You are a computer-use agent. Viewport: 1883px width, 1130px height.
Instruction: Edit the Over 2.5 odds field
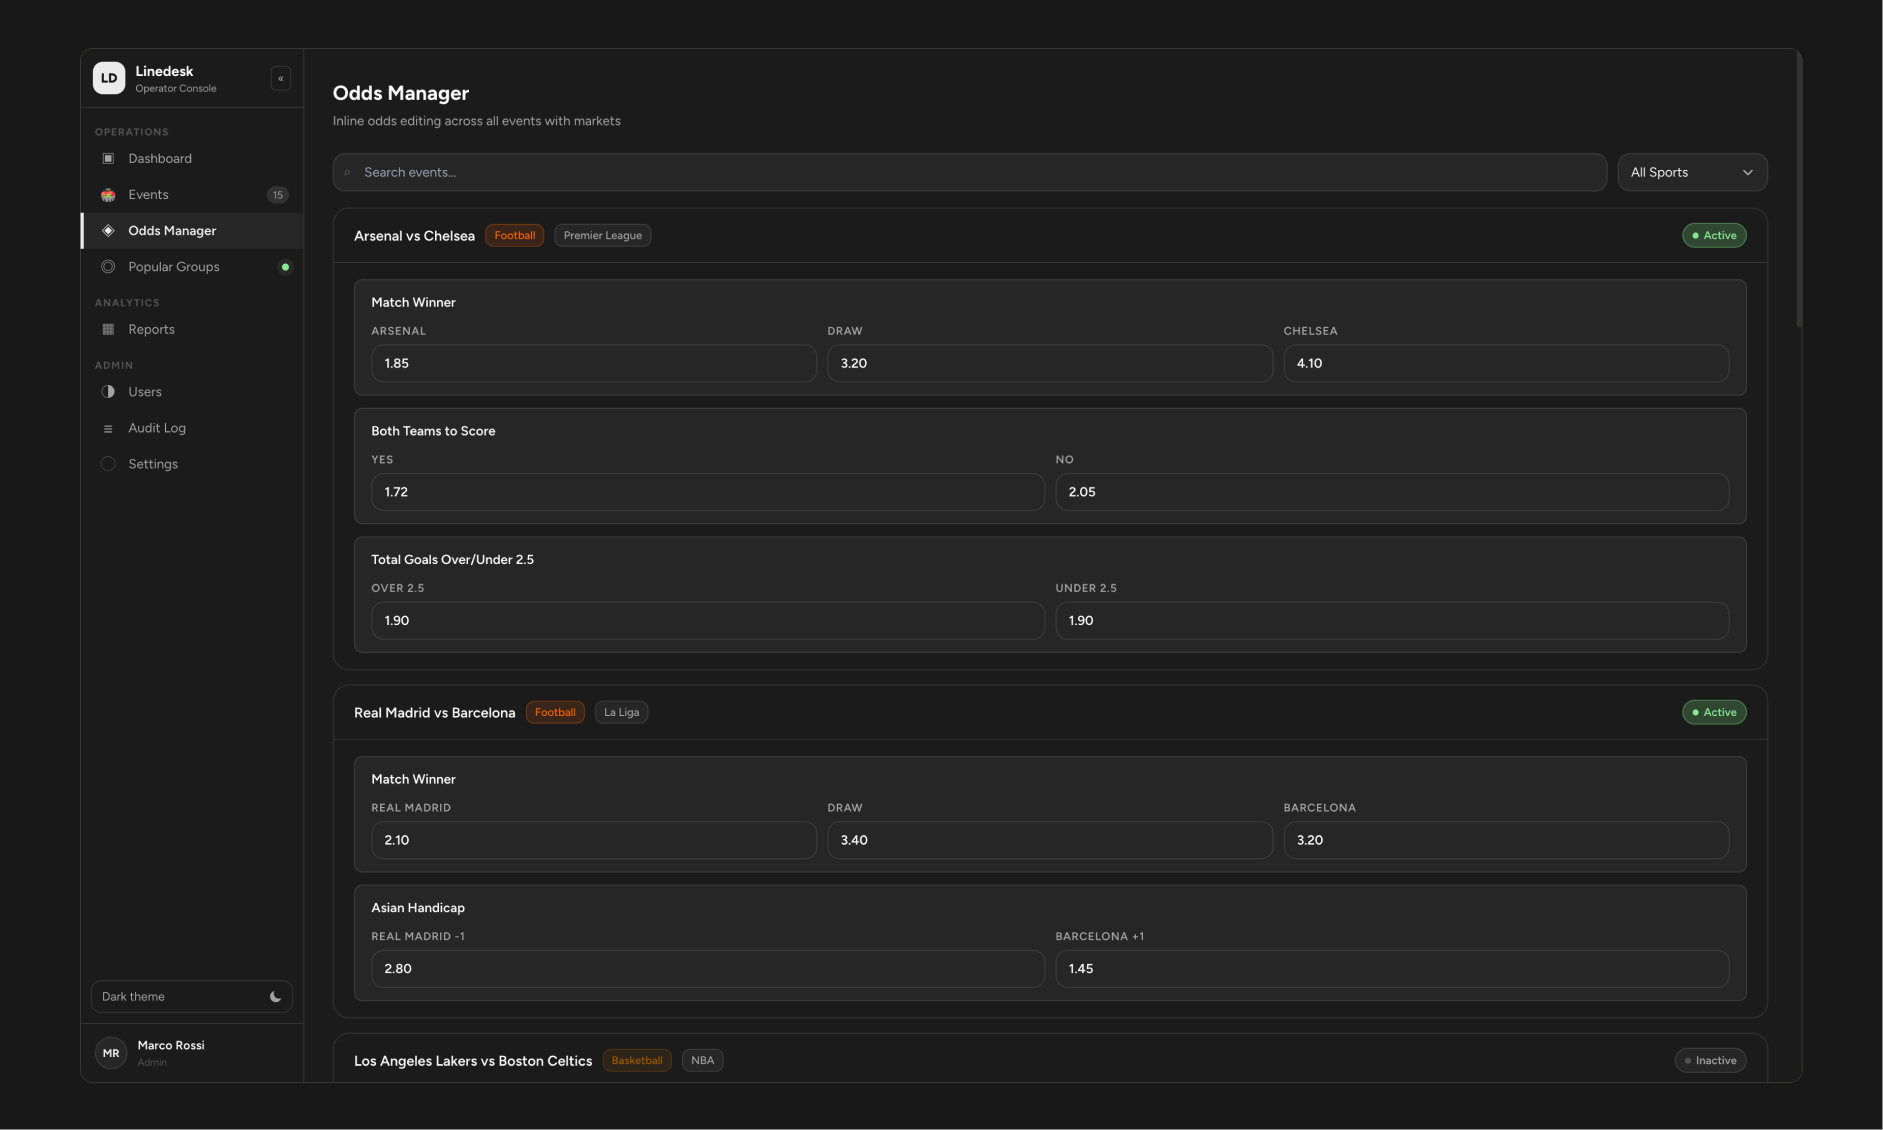(707, 620)
